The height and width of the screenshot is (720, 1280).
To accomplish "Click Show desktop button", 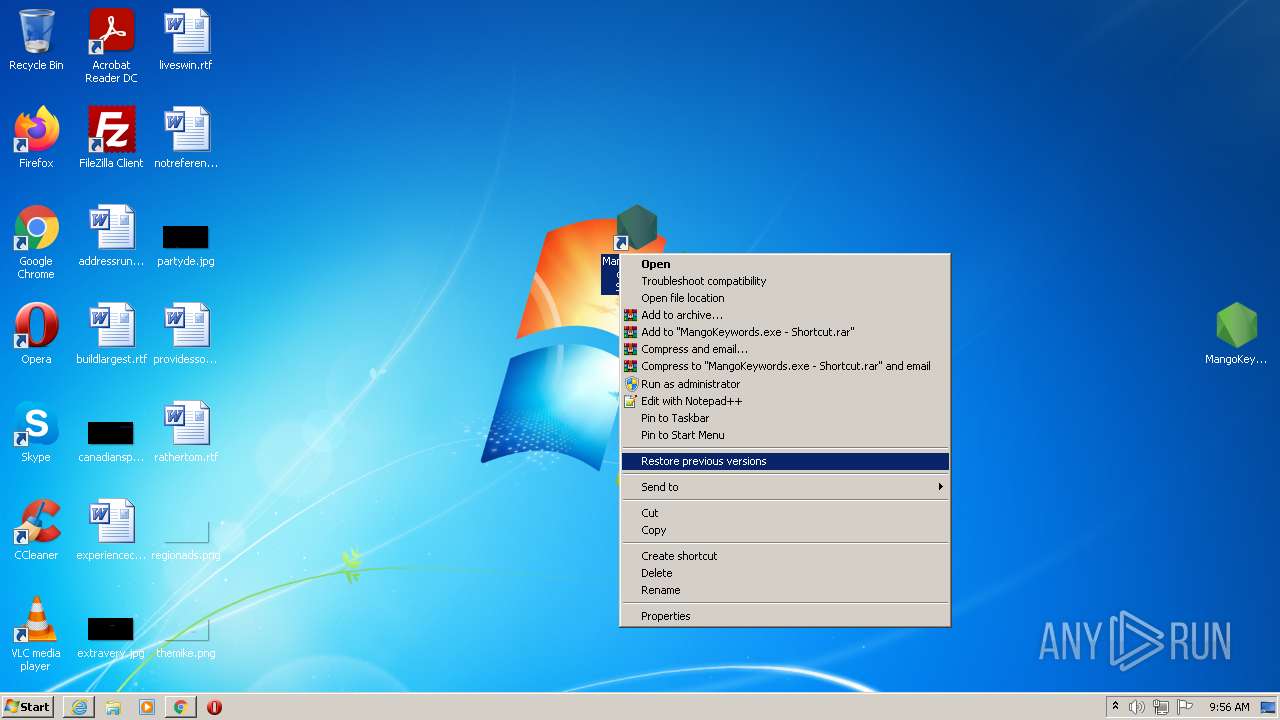I will 1269,707.
